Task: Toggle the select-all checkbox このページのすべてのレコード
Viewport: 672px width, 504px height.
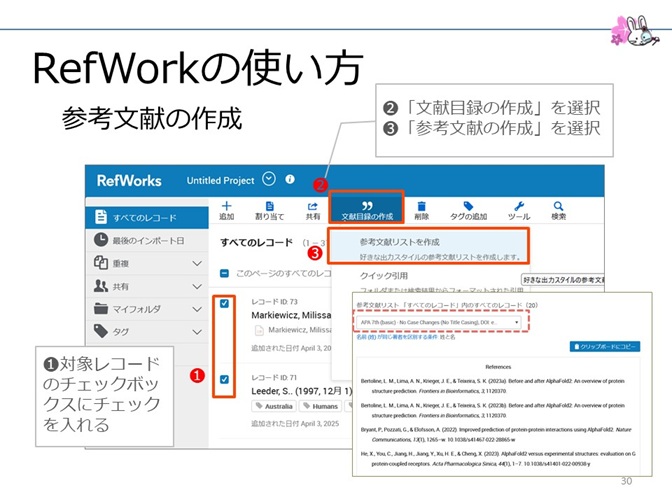Action: pos(224,273)
